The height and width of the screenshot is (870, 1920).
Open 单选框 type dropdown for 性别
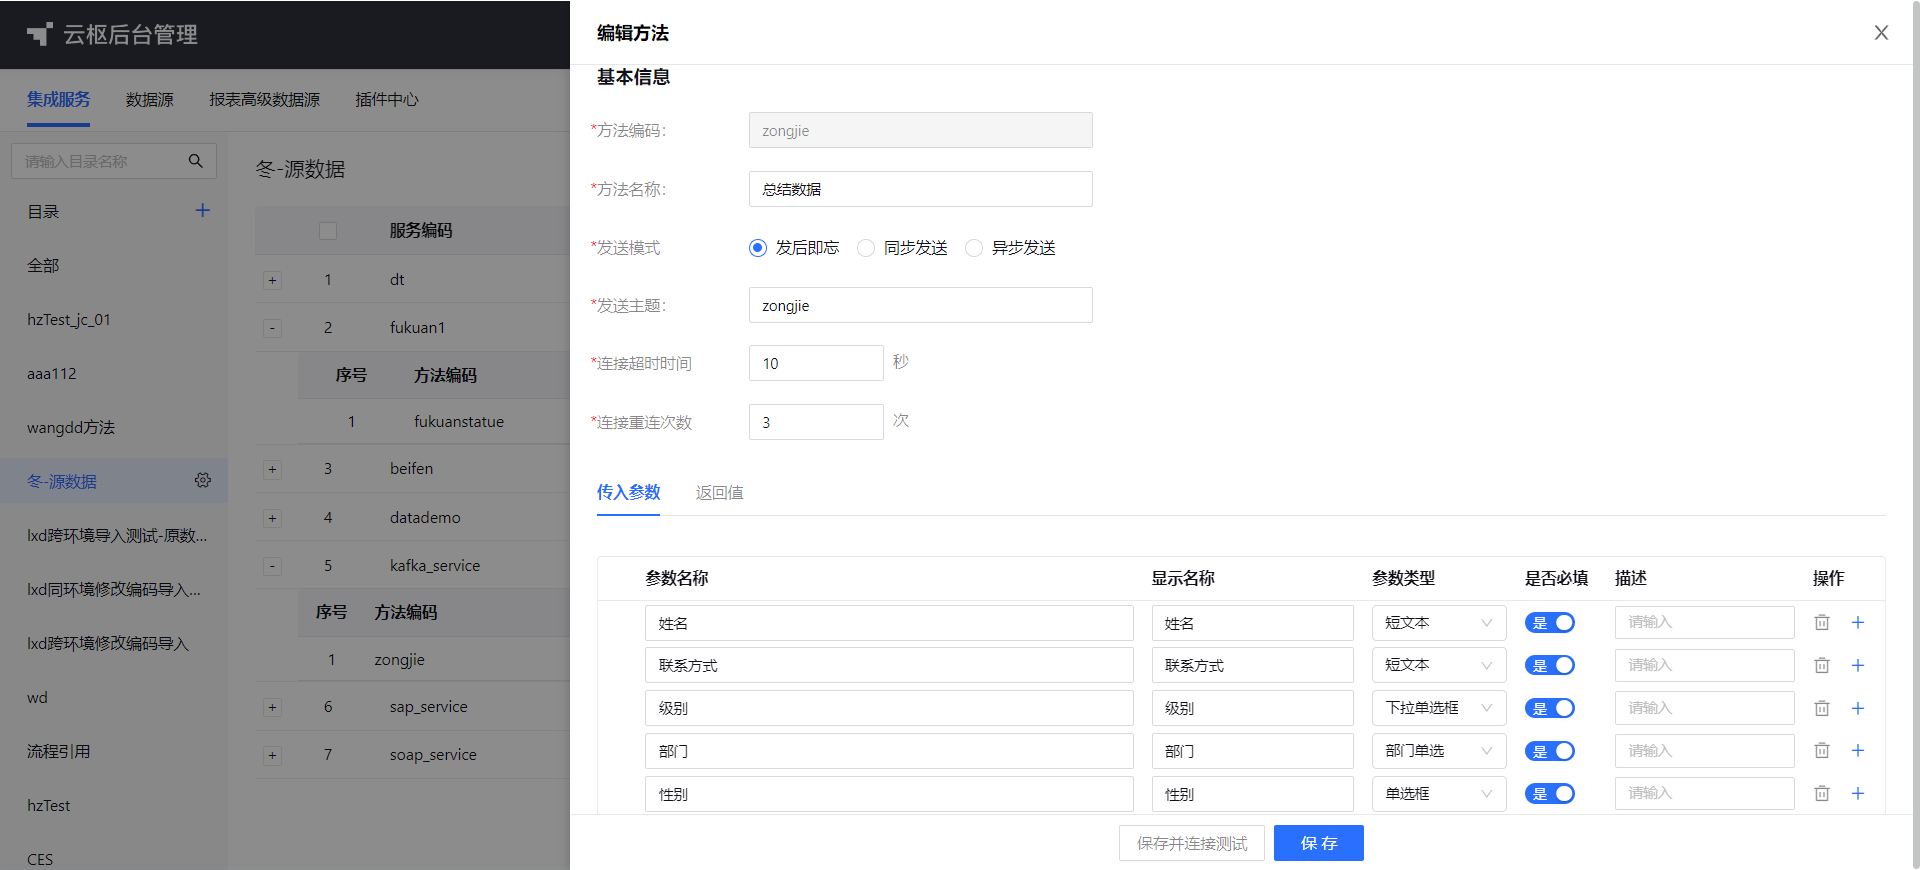[1439, 794]
